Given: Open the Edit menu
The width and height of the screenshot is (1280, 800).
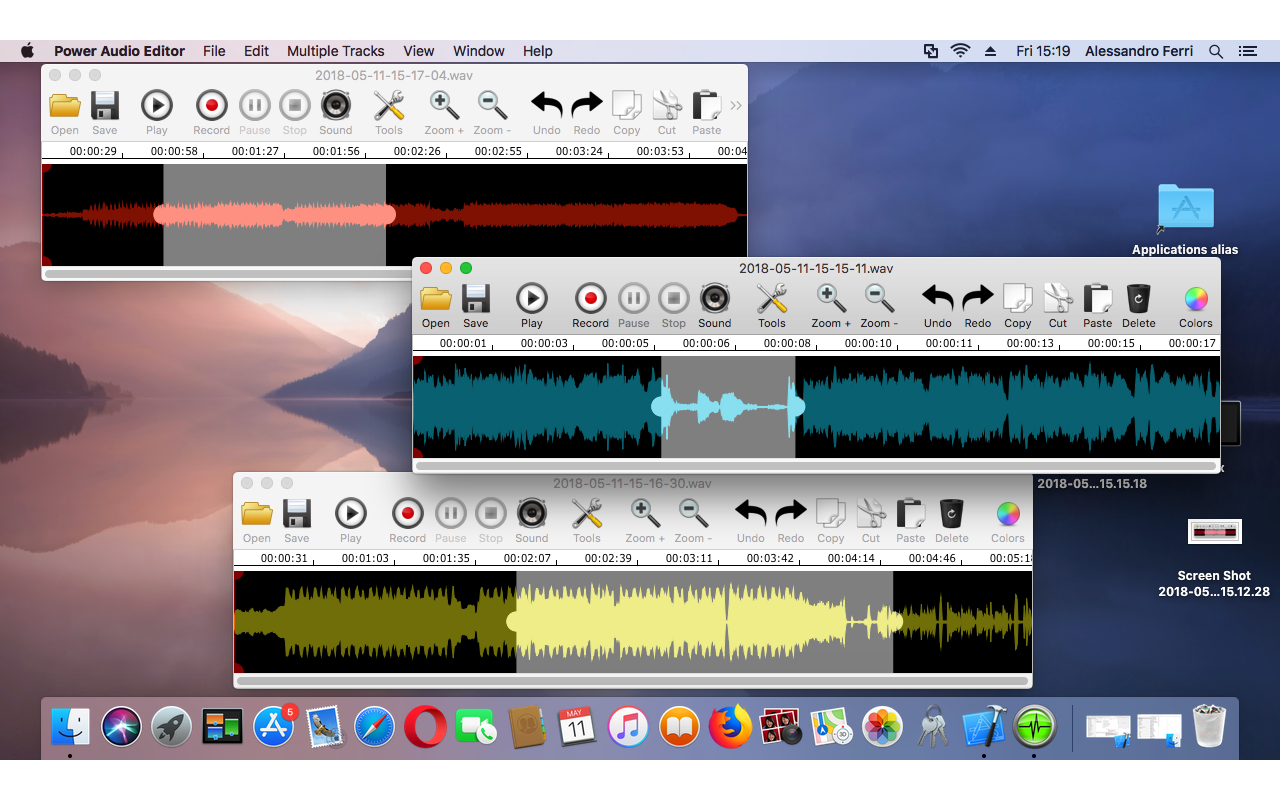Looking at the screenshot, I should pyautogui.click(x=256, y=51).
